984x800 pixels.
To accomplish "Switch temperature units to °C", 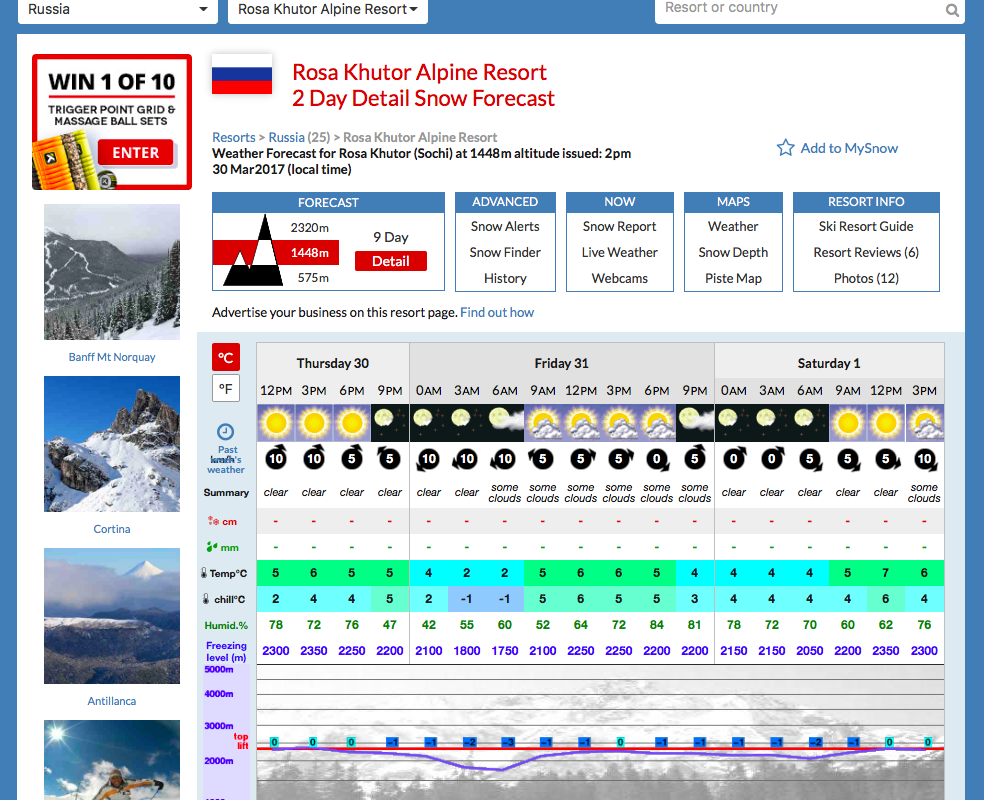I will 226,358.
